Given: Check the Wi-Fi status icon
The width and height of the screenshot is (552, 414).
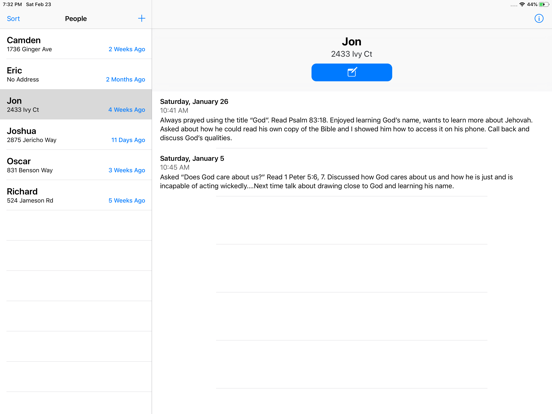Looking at the screenshot, I should click(522, 4).
